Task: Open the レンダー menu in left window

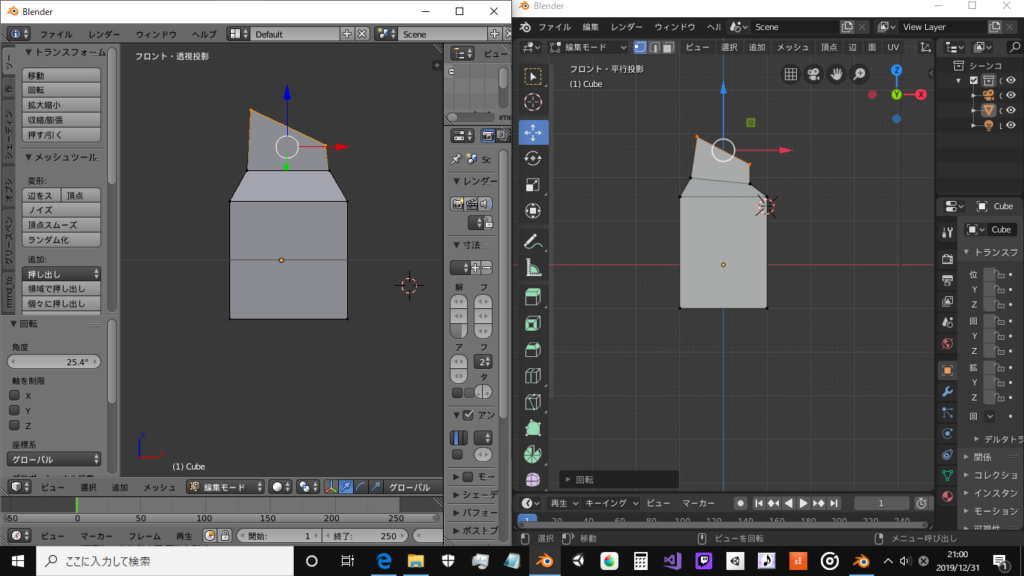Action: pyautogui.click(x=103, y=34)
